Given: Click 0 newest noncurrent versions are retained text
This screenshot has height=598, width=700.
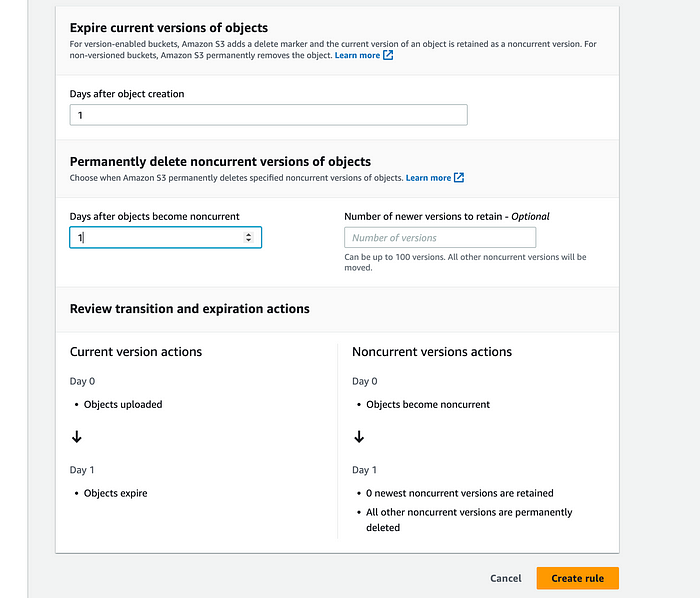Looking at the screenshot, I should [x=459, y=493].
